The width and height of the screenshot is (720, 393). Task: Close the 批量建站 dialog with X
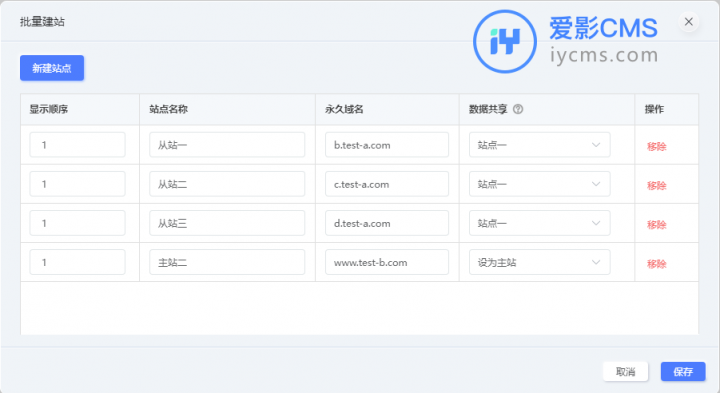pyautogui.click(x=688, y=22)
